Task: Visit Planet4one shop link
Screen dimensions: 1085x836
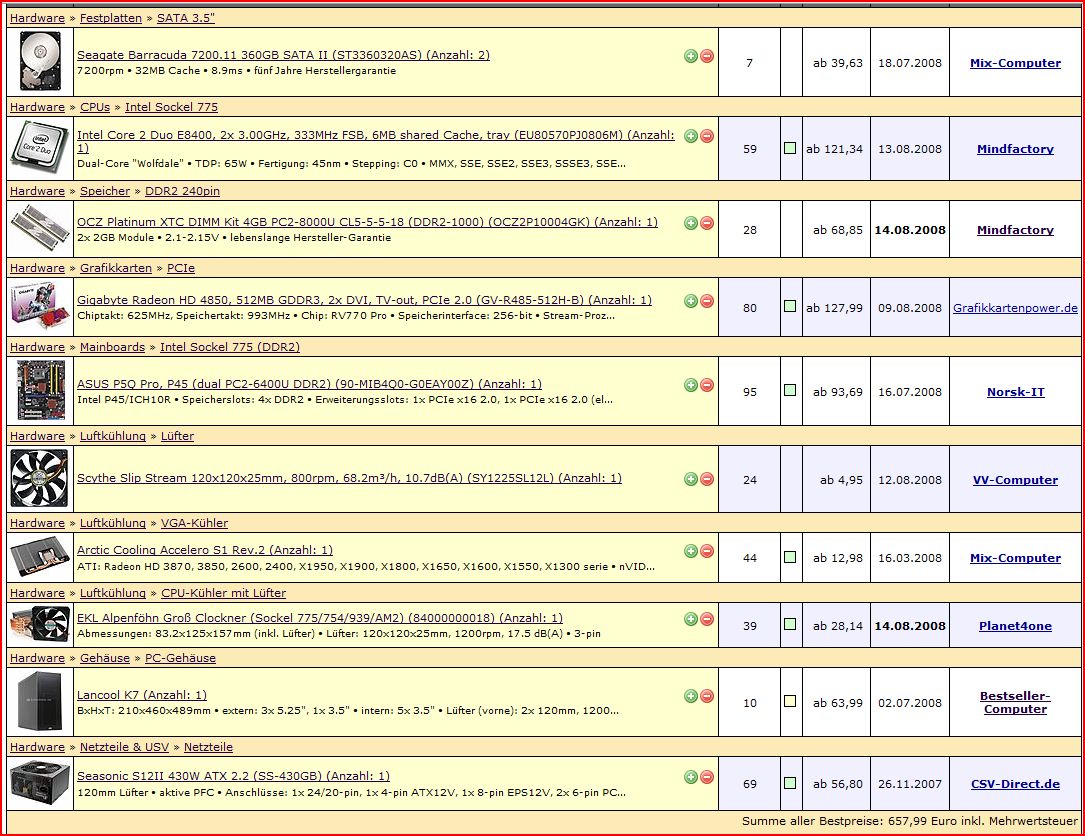Action: click(1015, 626)
